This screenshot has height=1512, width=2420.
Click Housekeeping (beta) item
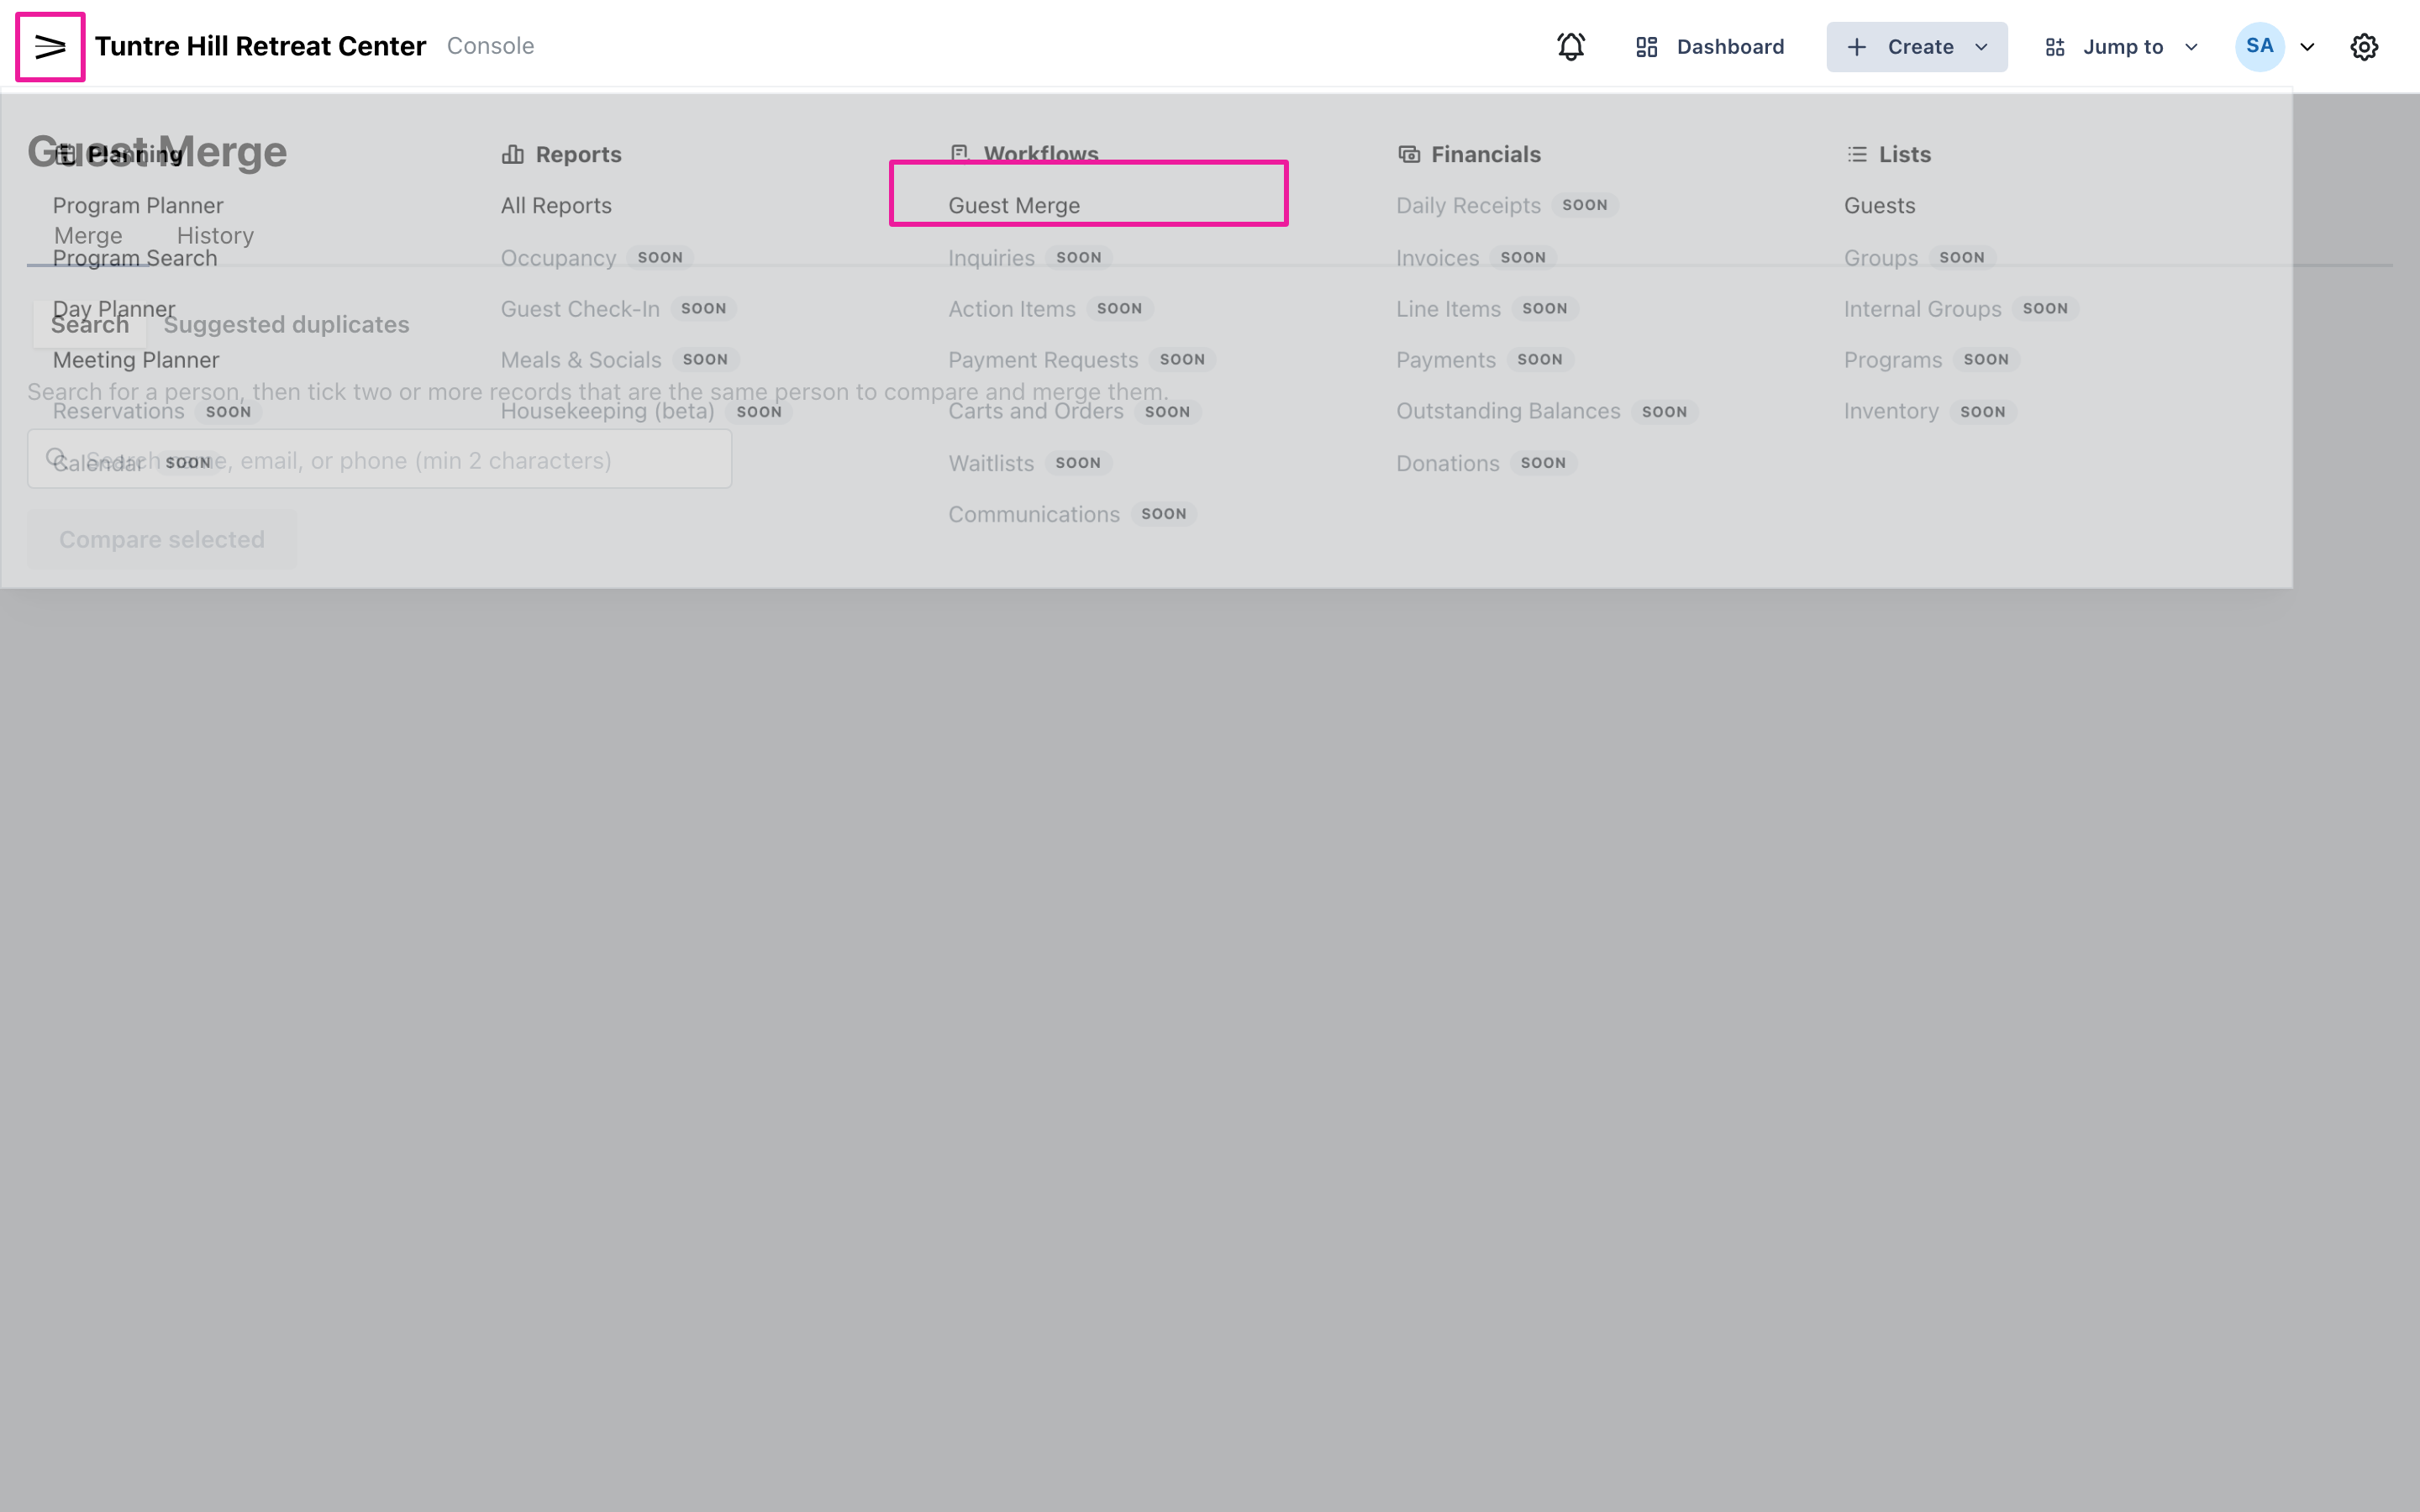[x=607, y=411]
